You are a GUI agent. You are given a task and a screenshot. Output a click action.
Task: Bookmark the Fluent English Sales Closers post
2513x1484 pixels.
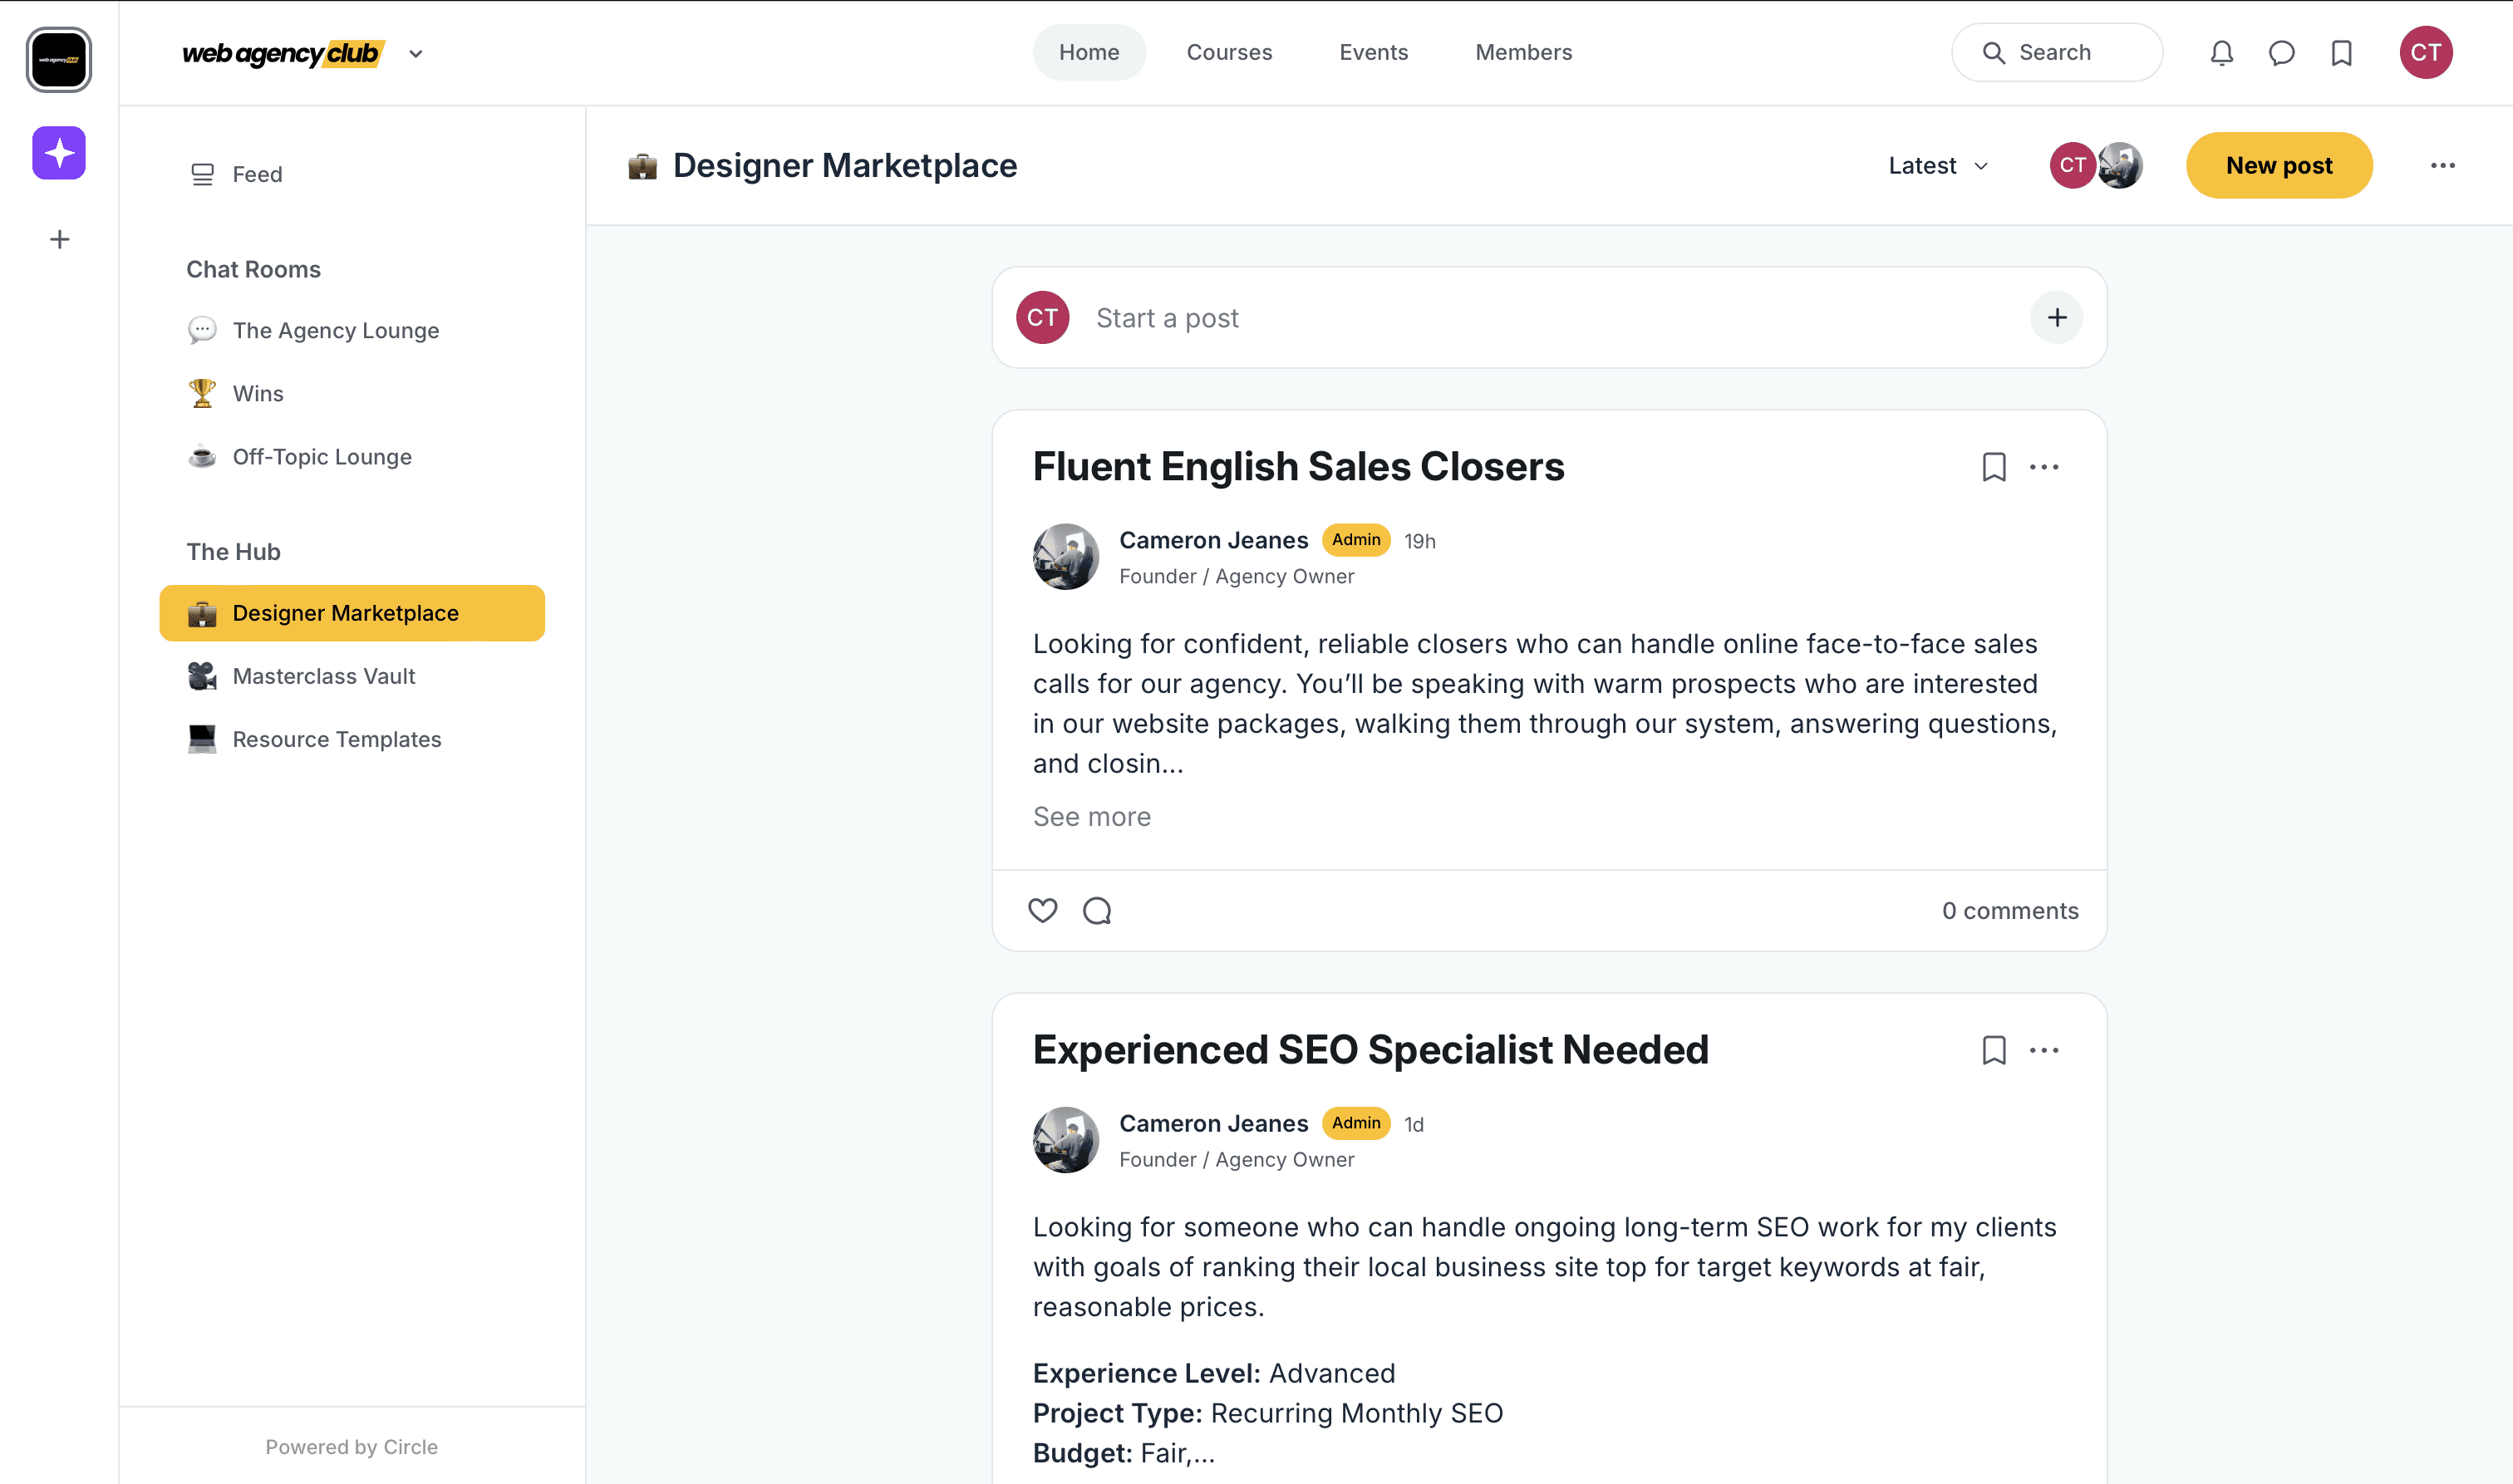(1993, 467)
